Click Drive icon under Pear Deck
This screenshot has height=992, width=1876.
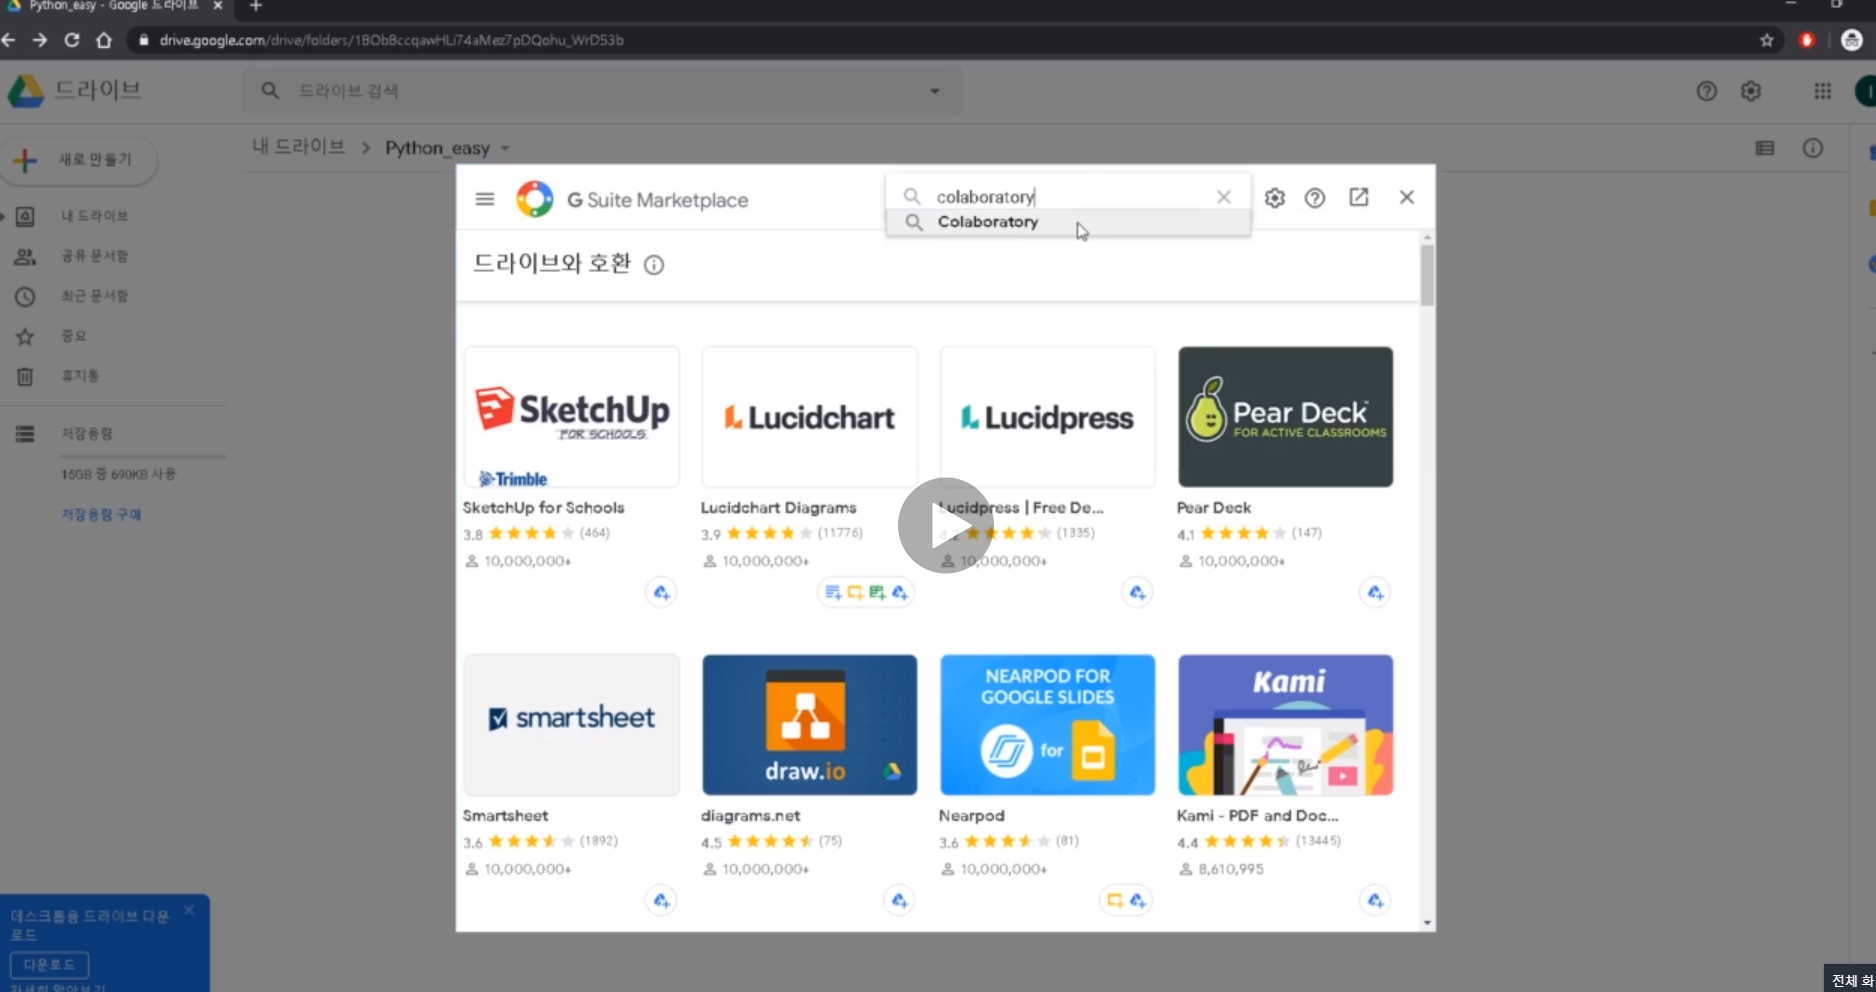(1375, 593)
